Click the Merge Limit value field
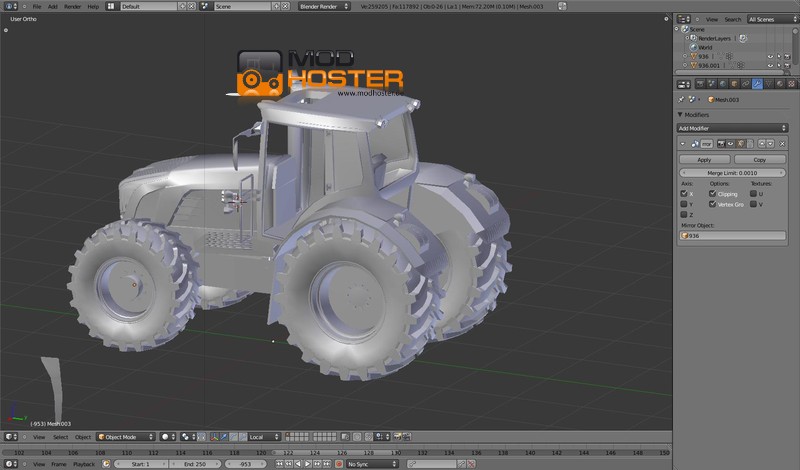The image size is (800, 470). pyautogui.click(x=732, y=173)
